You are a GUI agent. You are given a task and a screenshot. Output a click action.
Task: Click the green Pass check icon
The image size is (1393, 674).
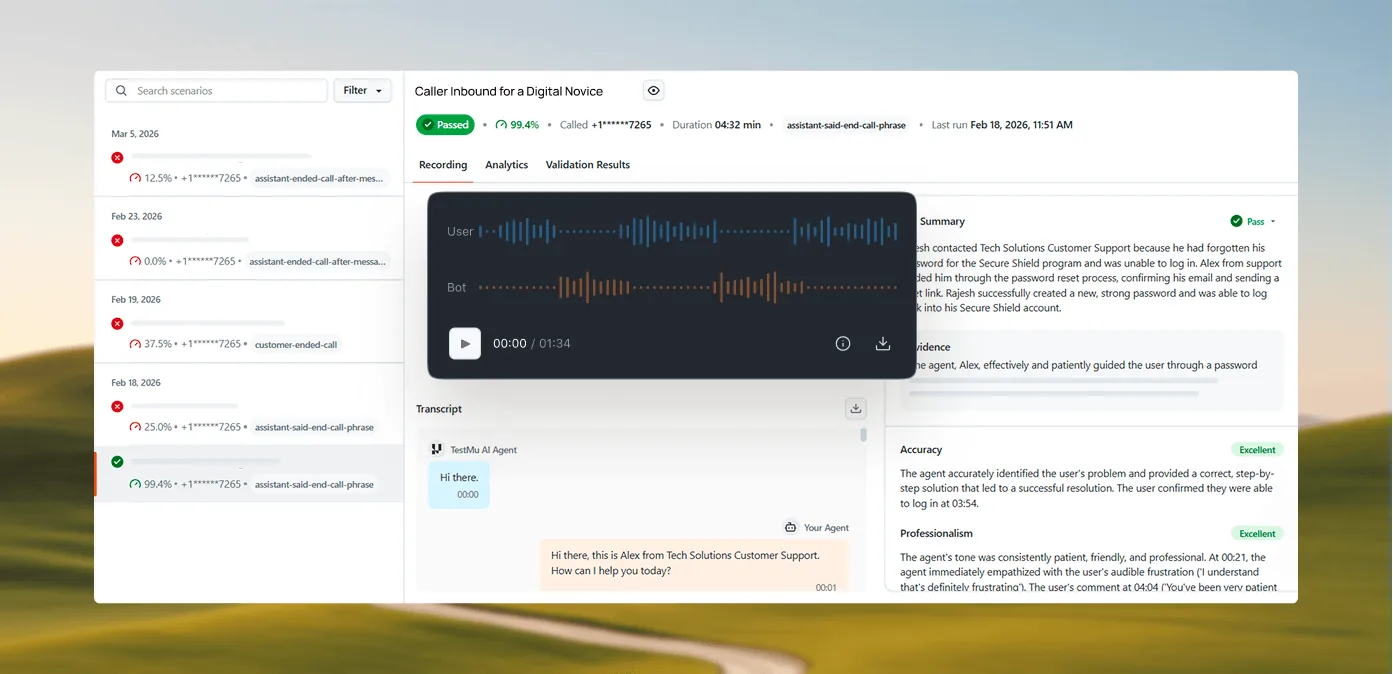1237,221
